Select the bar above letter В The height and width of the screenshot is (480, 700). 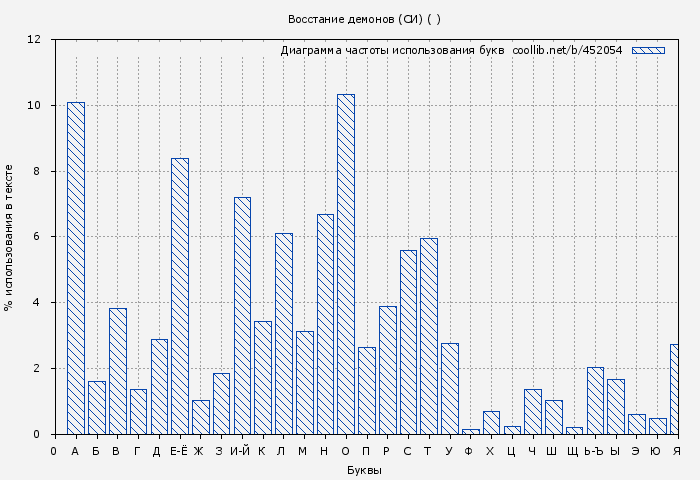tap(118, 371)
